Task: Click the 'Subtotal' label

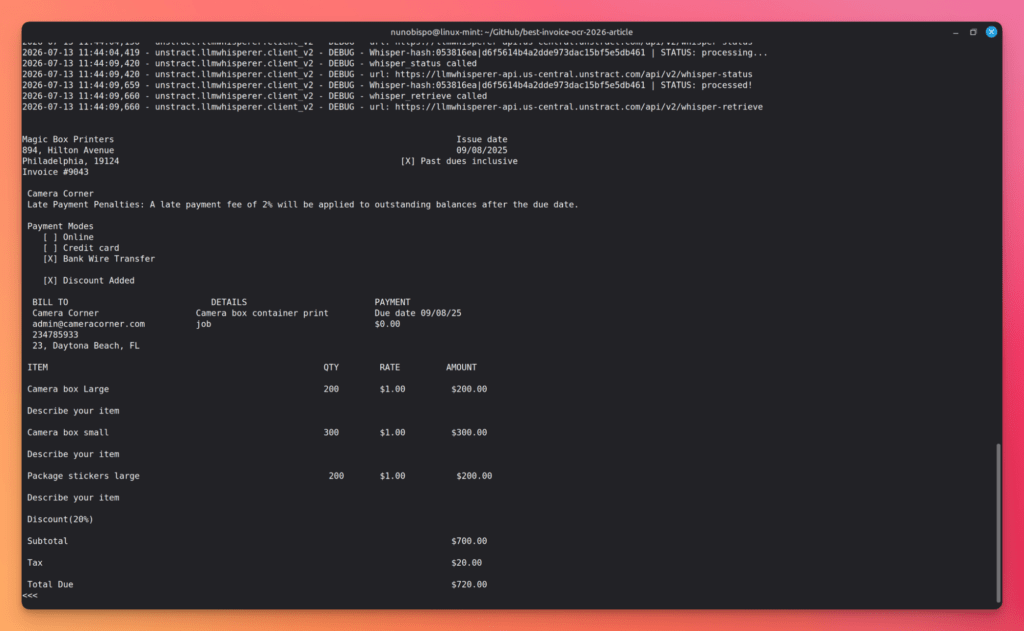Action: (x=48, y=542)
